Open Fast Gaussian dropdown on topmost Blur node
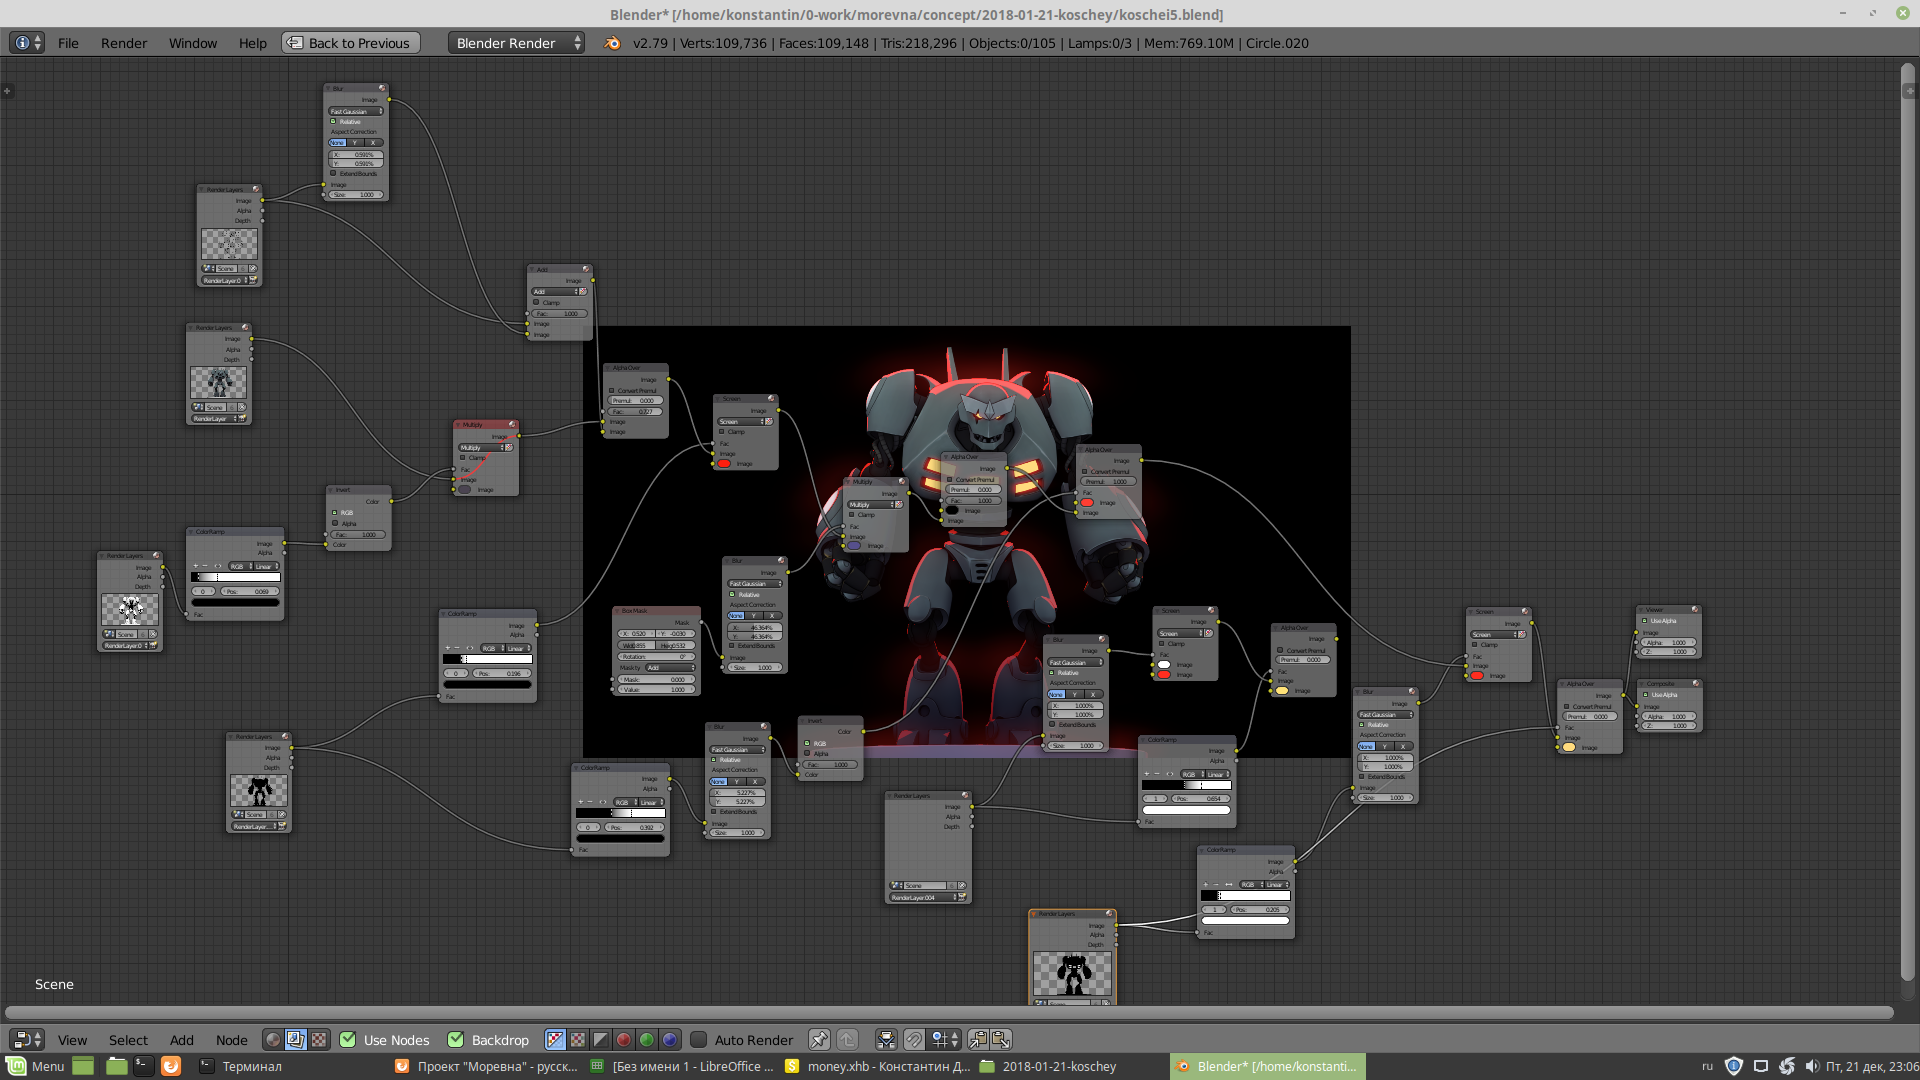 [x=356, y=111]
